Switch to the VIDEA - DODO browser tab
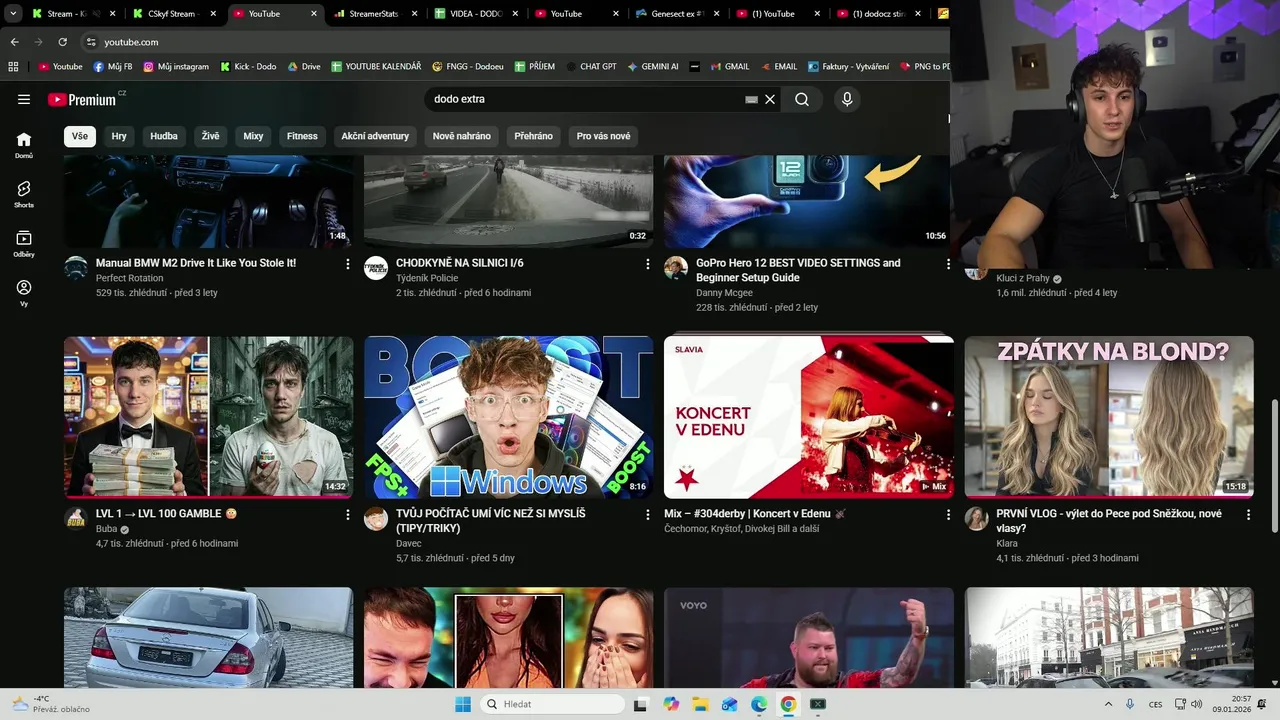The image size is (1280, 720). click(474, 14)
